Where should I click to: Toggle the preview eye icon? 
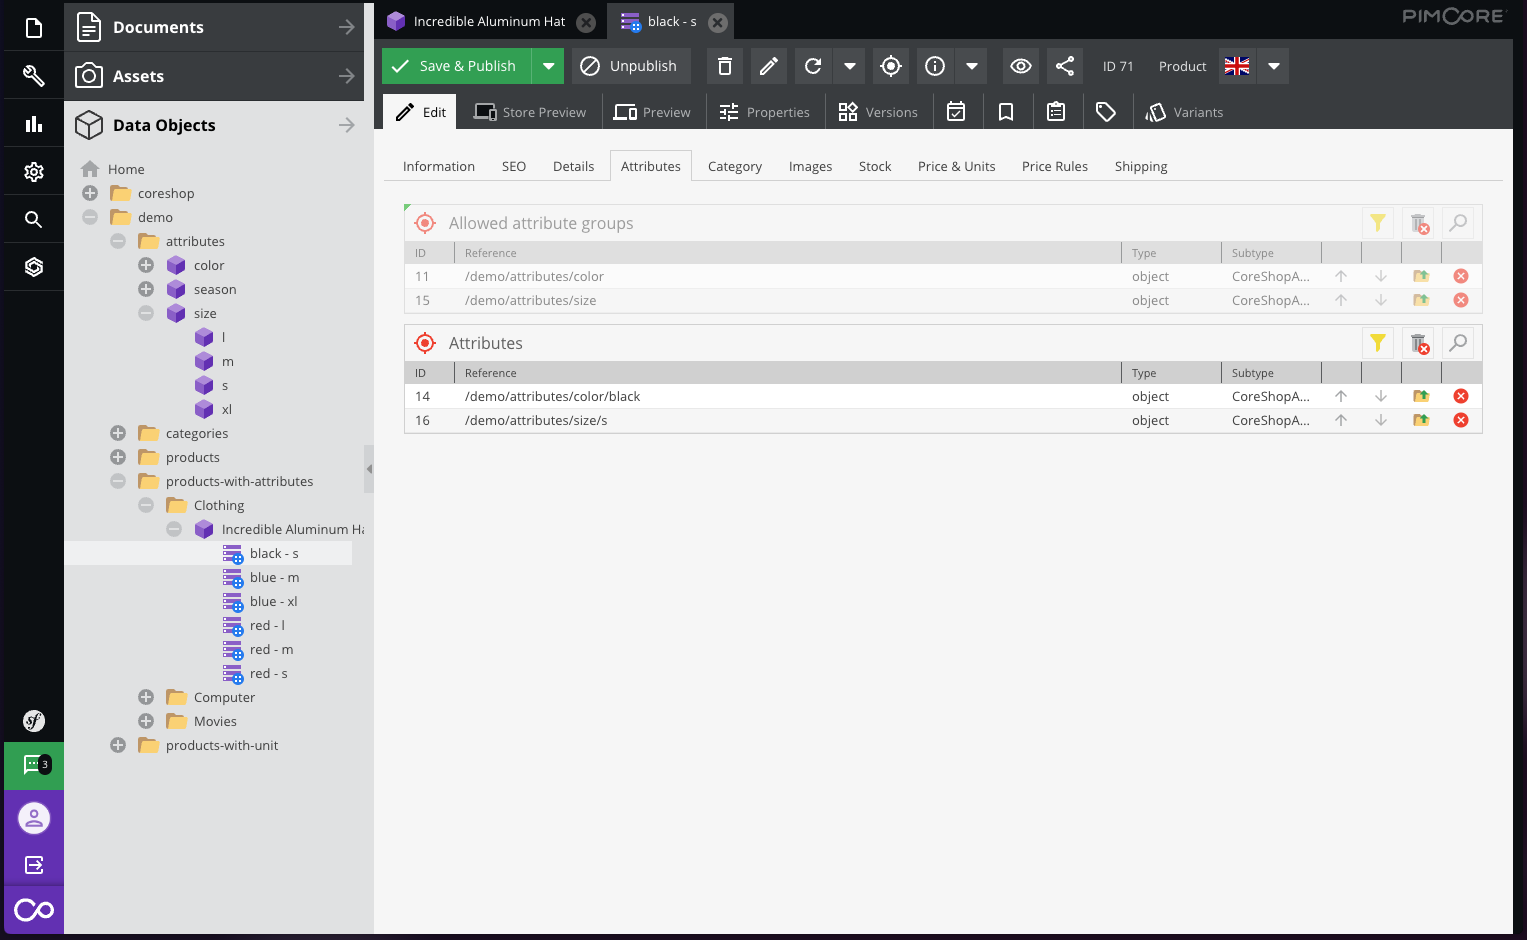pyautogui.click(x=1020, y=66)
